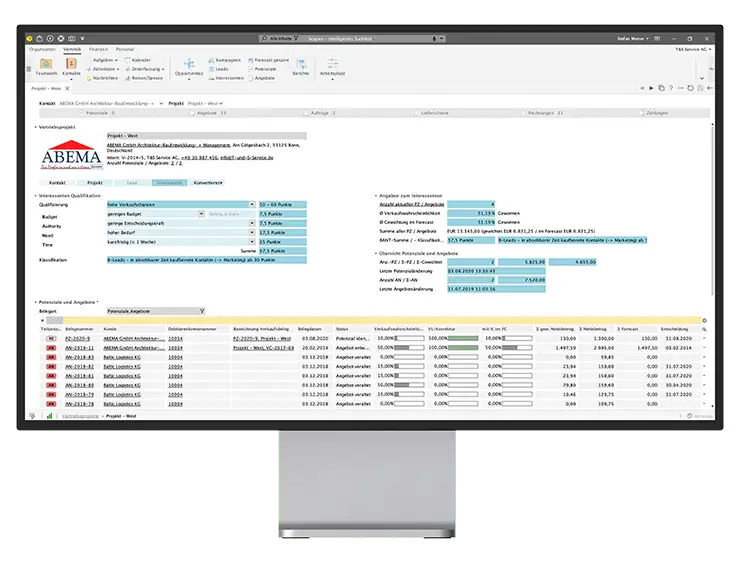The image size is (740, 563).
Task: Click the Konvertieren button
Action: (208, 183)
